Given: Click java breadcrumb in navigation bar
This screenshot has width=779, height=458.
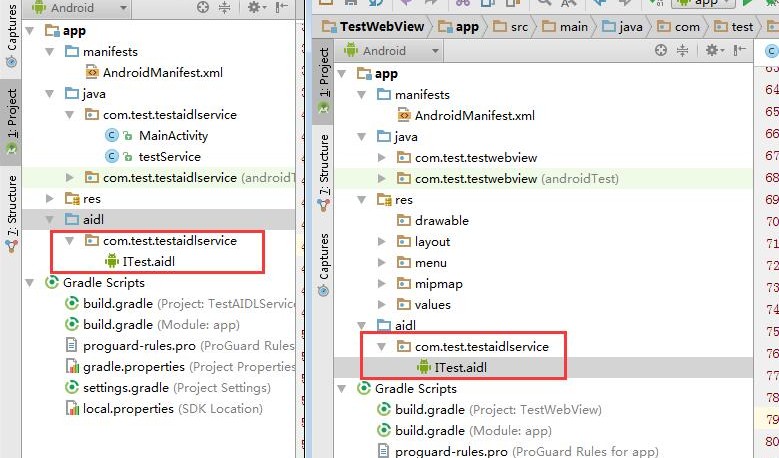Looking at the screenshot, I should click(623, 26).
